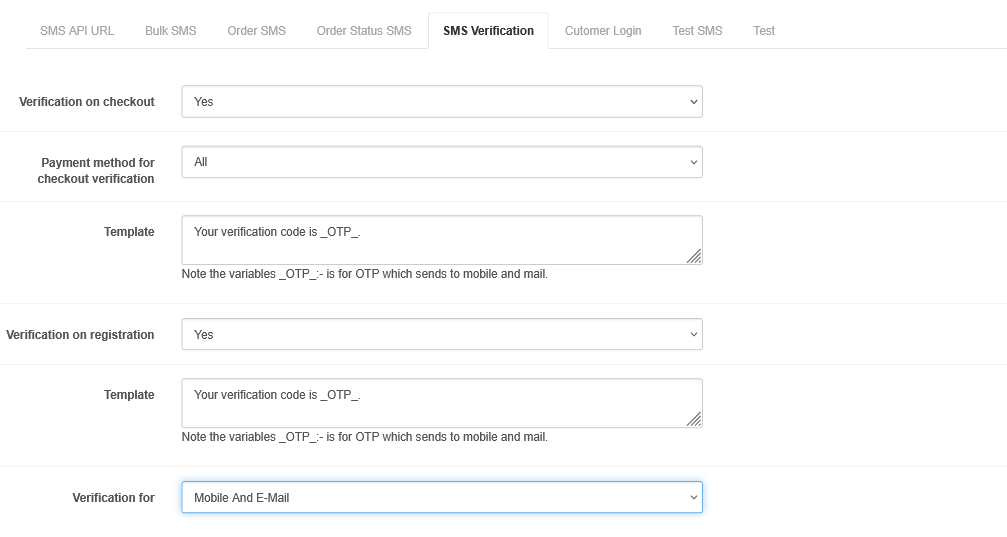Open the Order Status SMS tab
1007x537 pixels.
pos(364,31)
